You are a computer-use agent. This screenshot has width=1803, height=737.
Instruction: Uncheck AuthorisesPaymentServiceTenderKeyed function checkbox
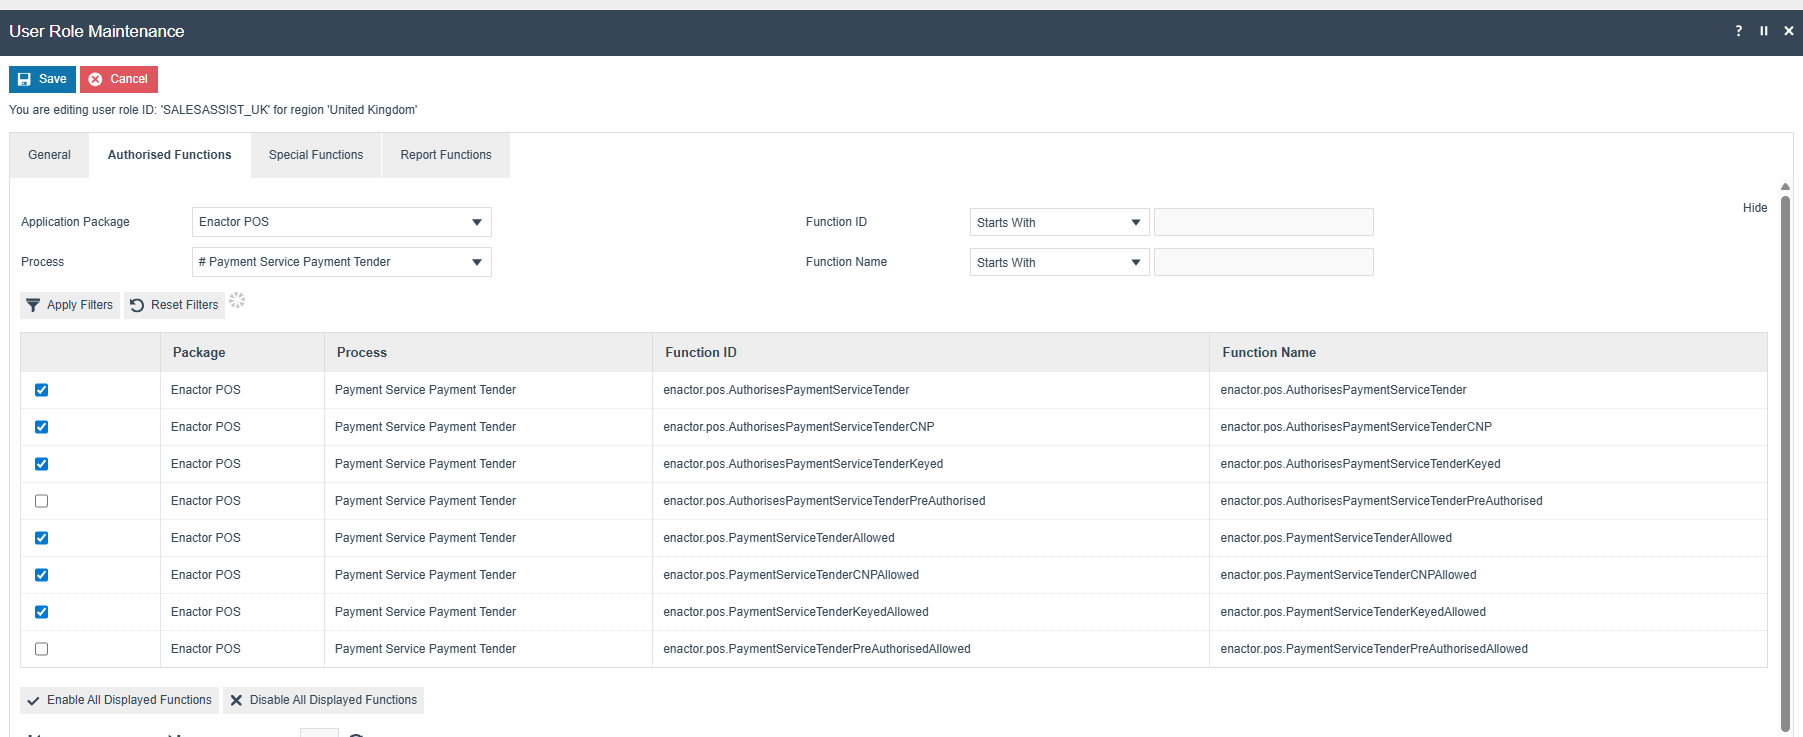point(42,464)
